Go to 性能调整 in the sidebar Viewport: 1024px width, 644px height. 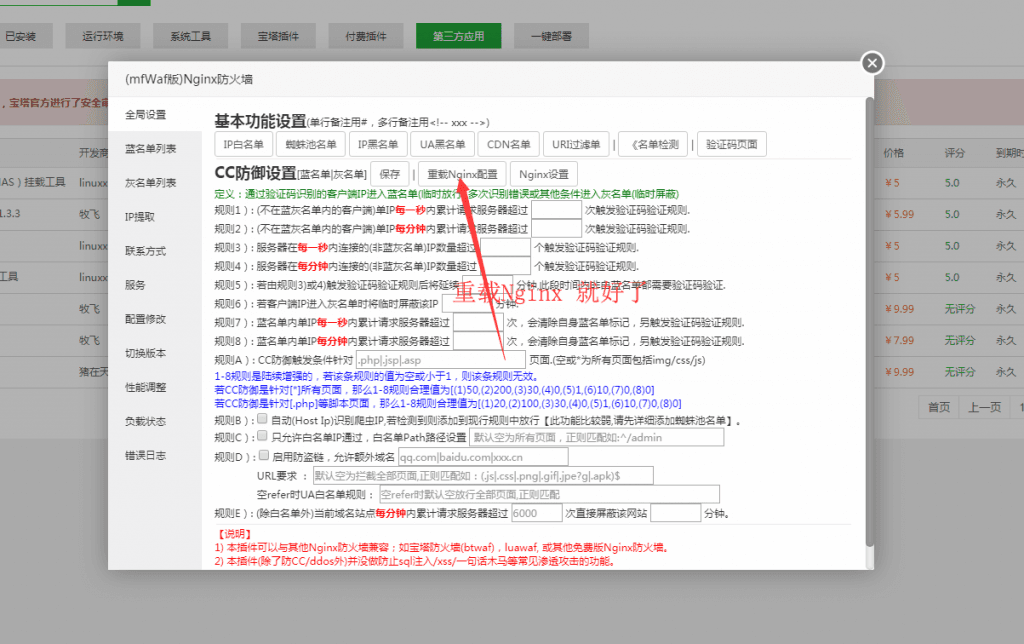[145, 387]
